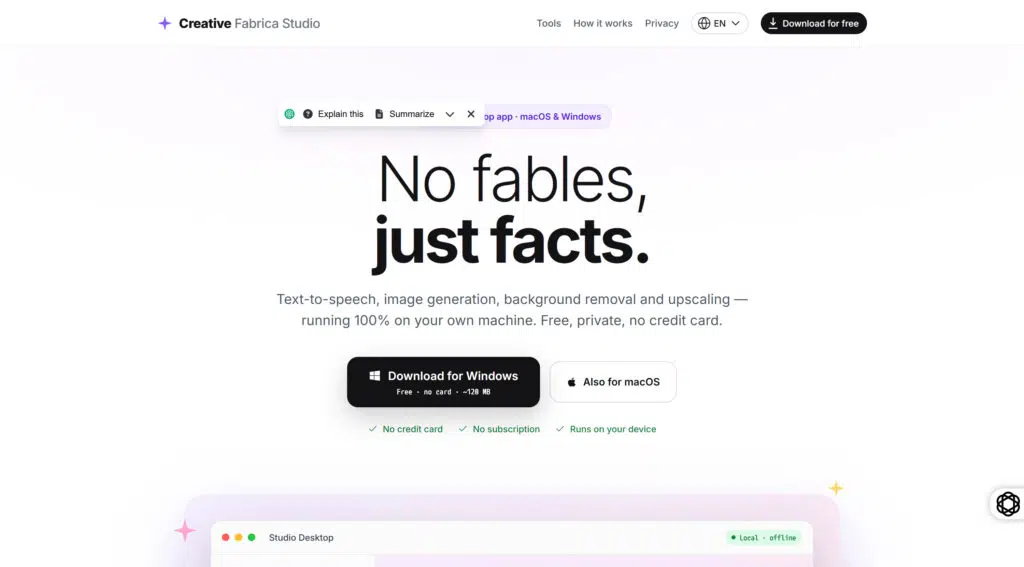Open the Tools menu item

(x=549, y=24)
